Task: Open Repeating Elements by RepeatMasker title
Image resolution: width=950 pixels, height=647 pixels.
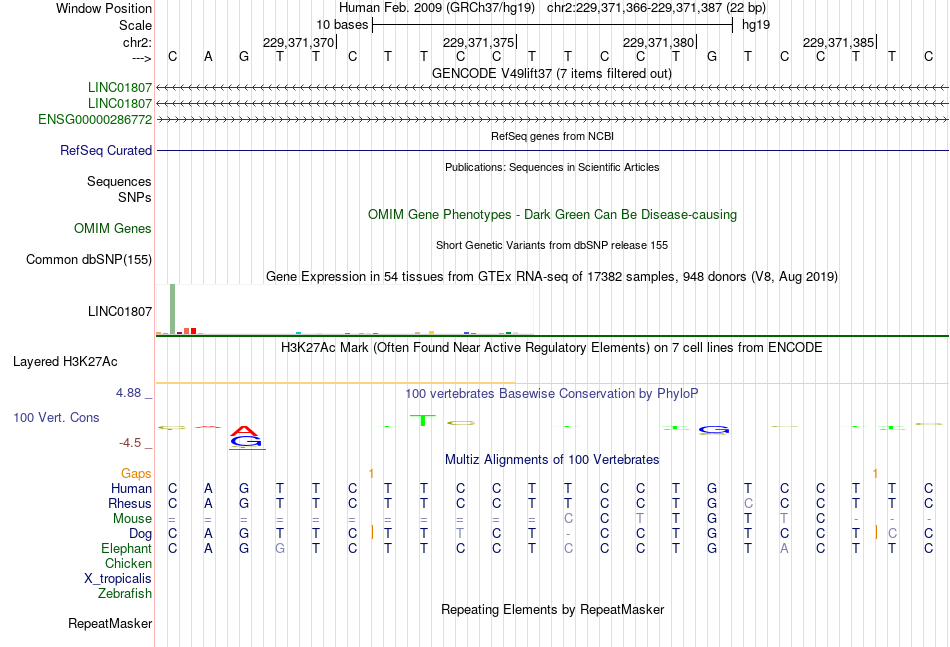Action: pyautogui.click(x=552, y=609)
